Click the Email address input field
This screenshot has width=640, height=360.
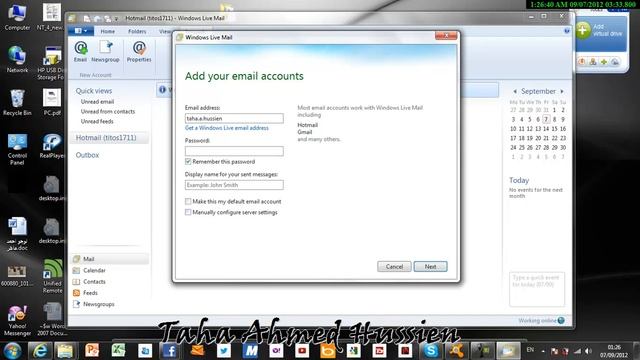(x=234, y=118)
